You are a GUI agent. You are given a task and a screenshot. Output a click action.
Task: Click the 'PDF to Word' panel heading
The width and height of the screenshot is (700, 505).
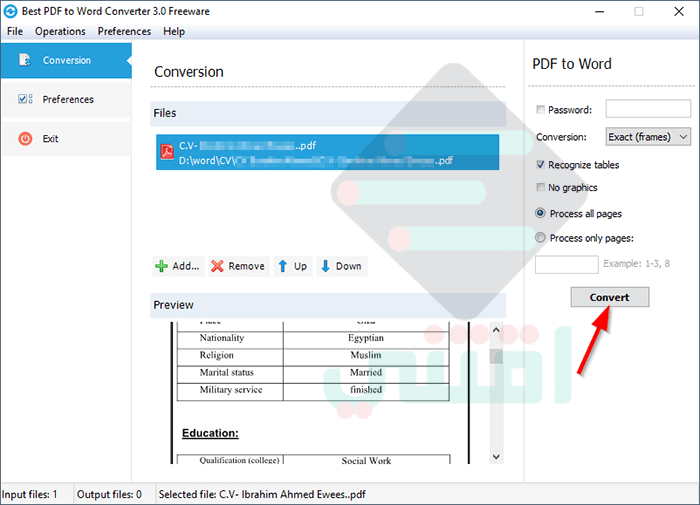[572, 64]
